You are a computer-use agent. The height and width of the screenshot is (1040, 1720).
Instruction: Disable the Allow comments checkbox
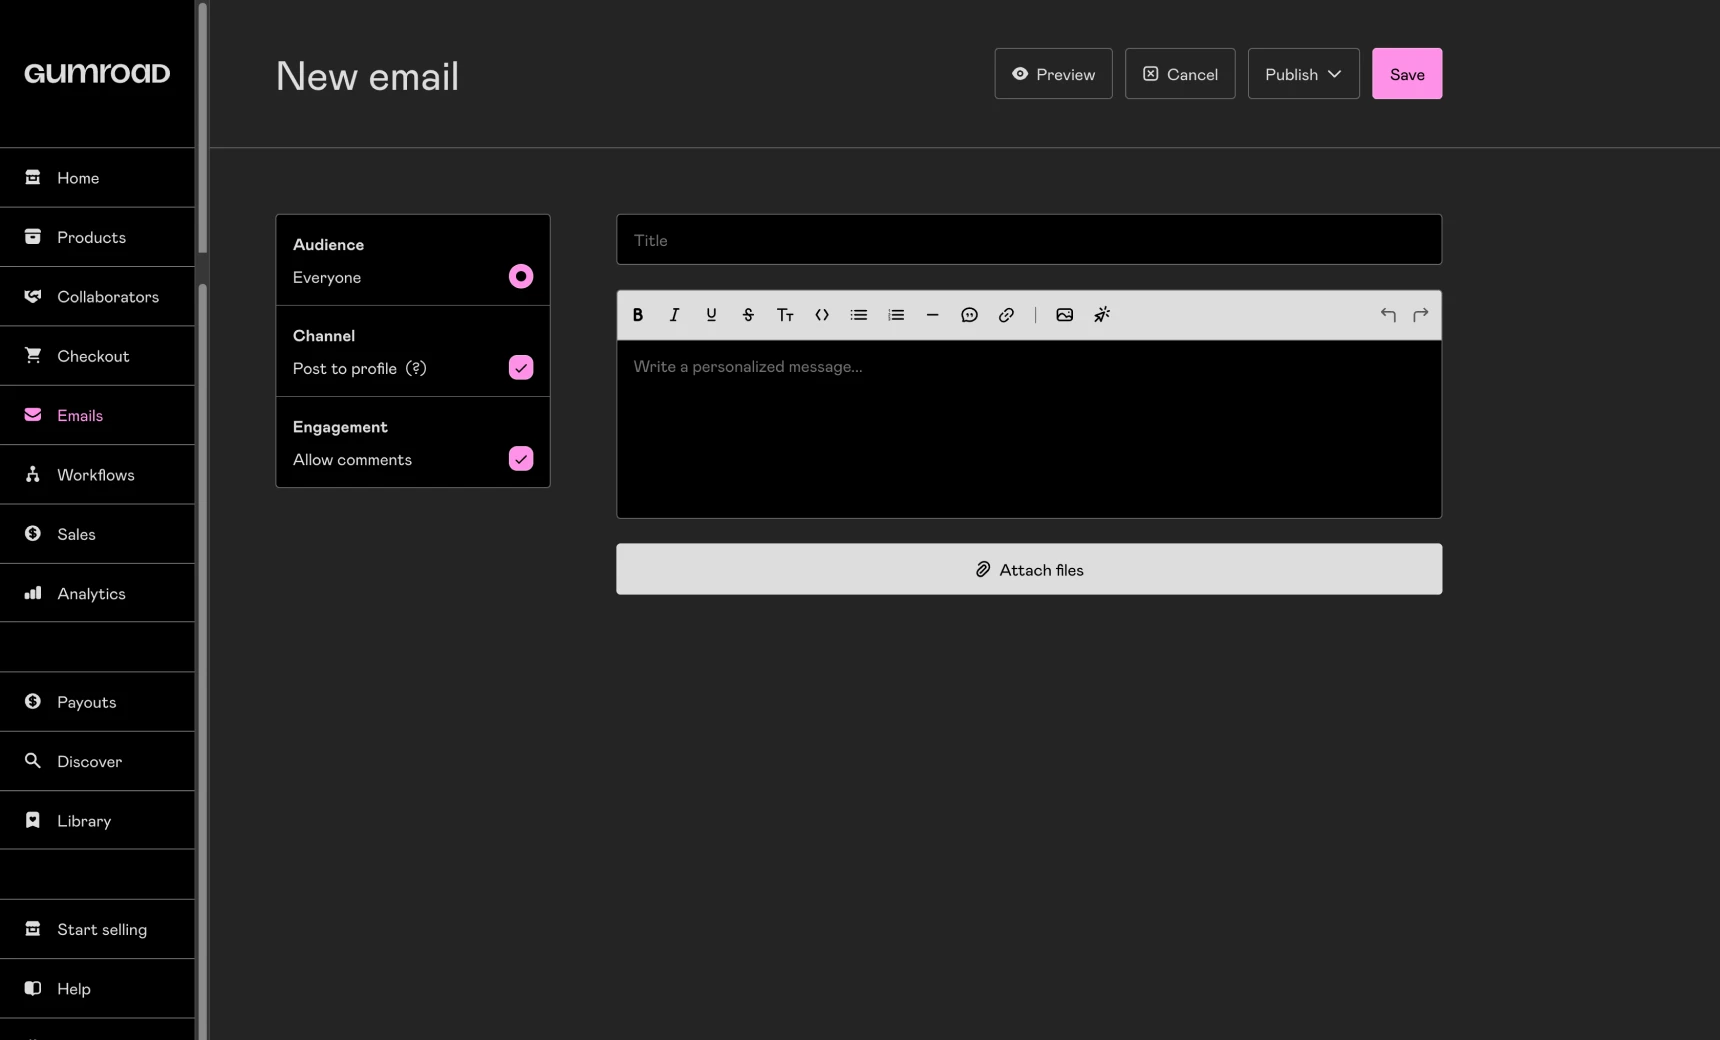521,459
